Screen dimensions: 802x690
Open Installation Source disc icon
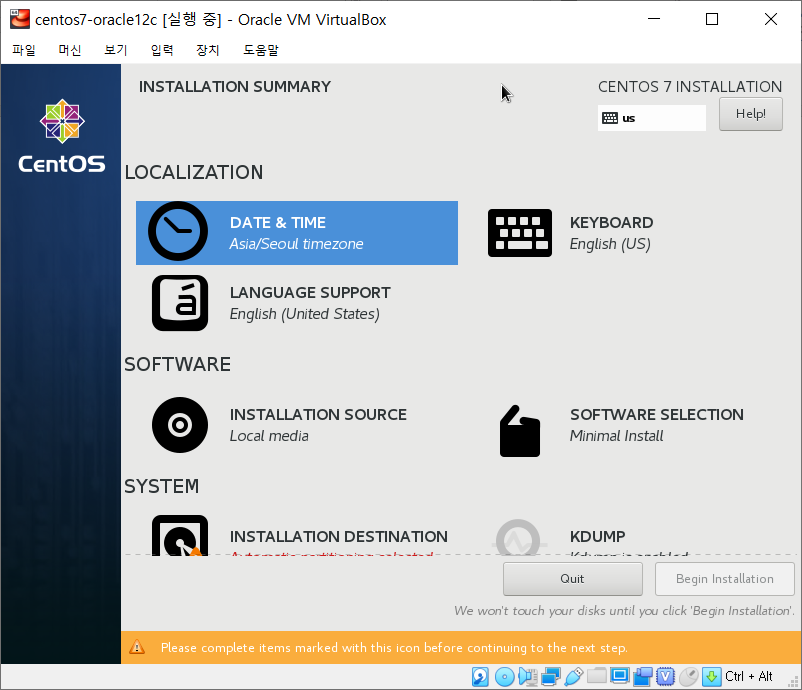(180, 425)
